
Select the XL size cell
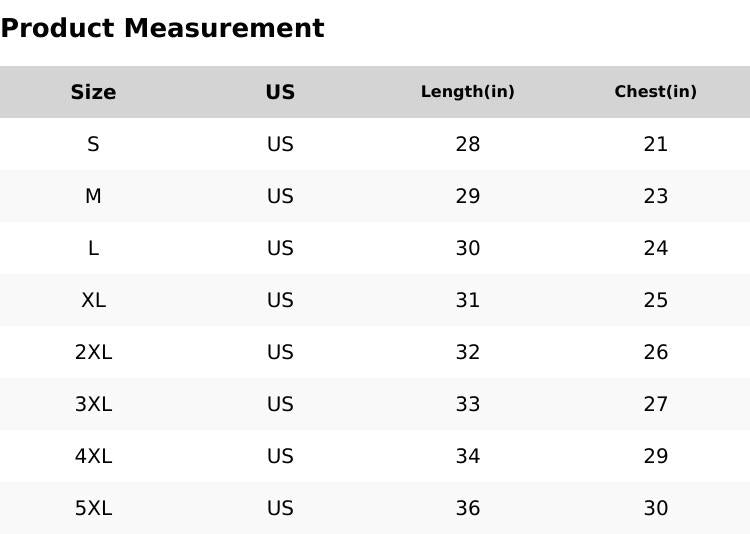tap(93, 300)
